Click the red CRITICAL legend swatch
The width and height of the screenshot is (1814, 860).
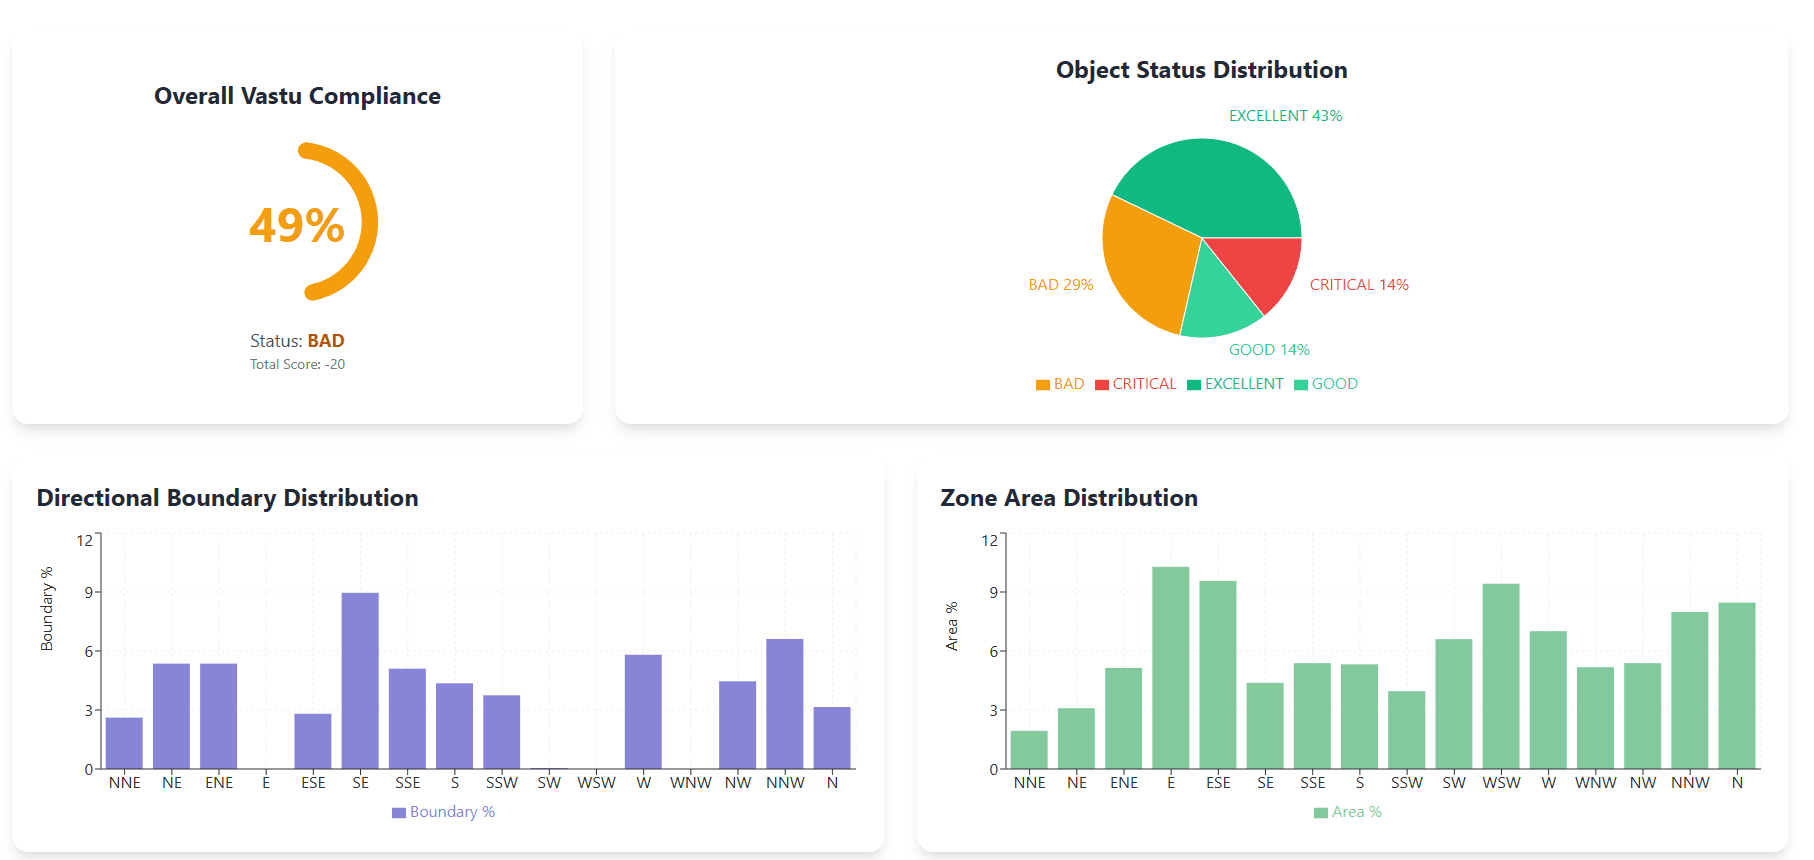point(1102,385)
